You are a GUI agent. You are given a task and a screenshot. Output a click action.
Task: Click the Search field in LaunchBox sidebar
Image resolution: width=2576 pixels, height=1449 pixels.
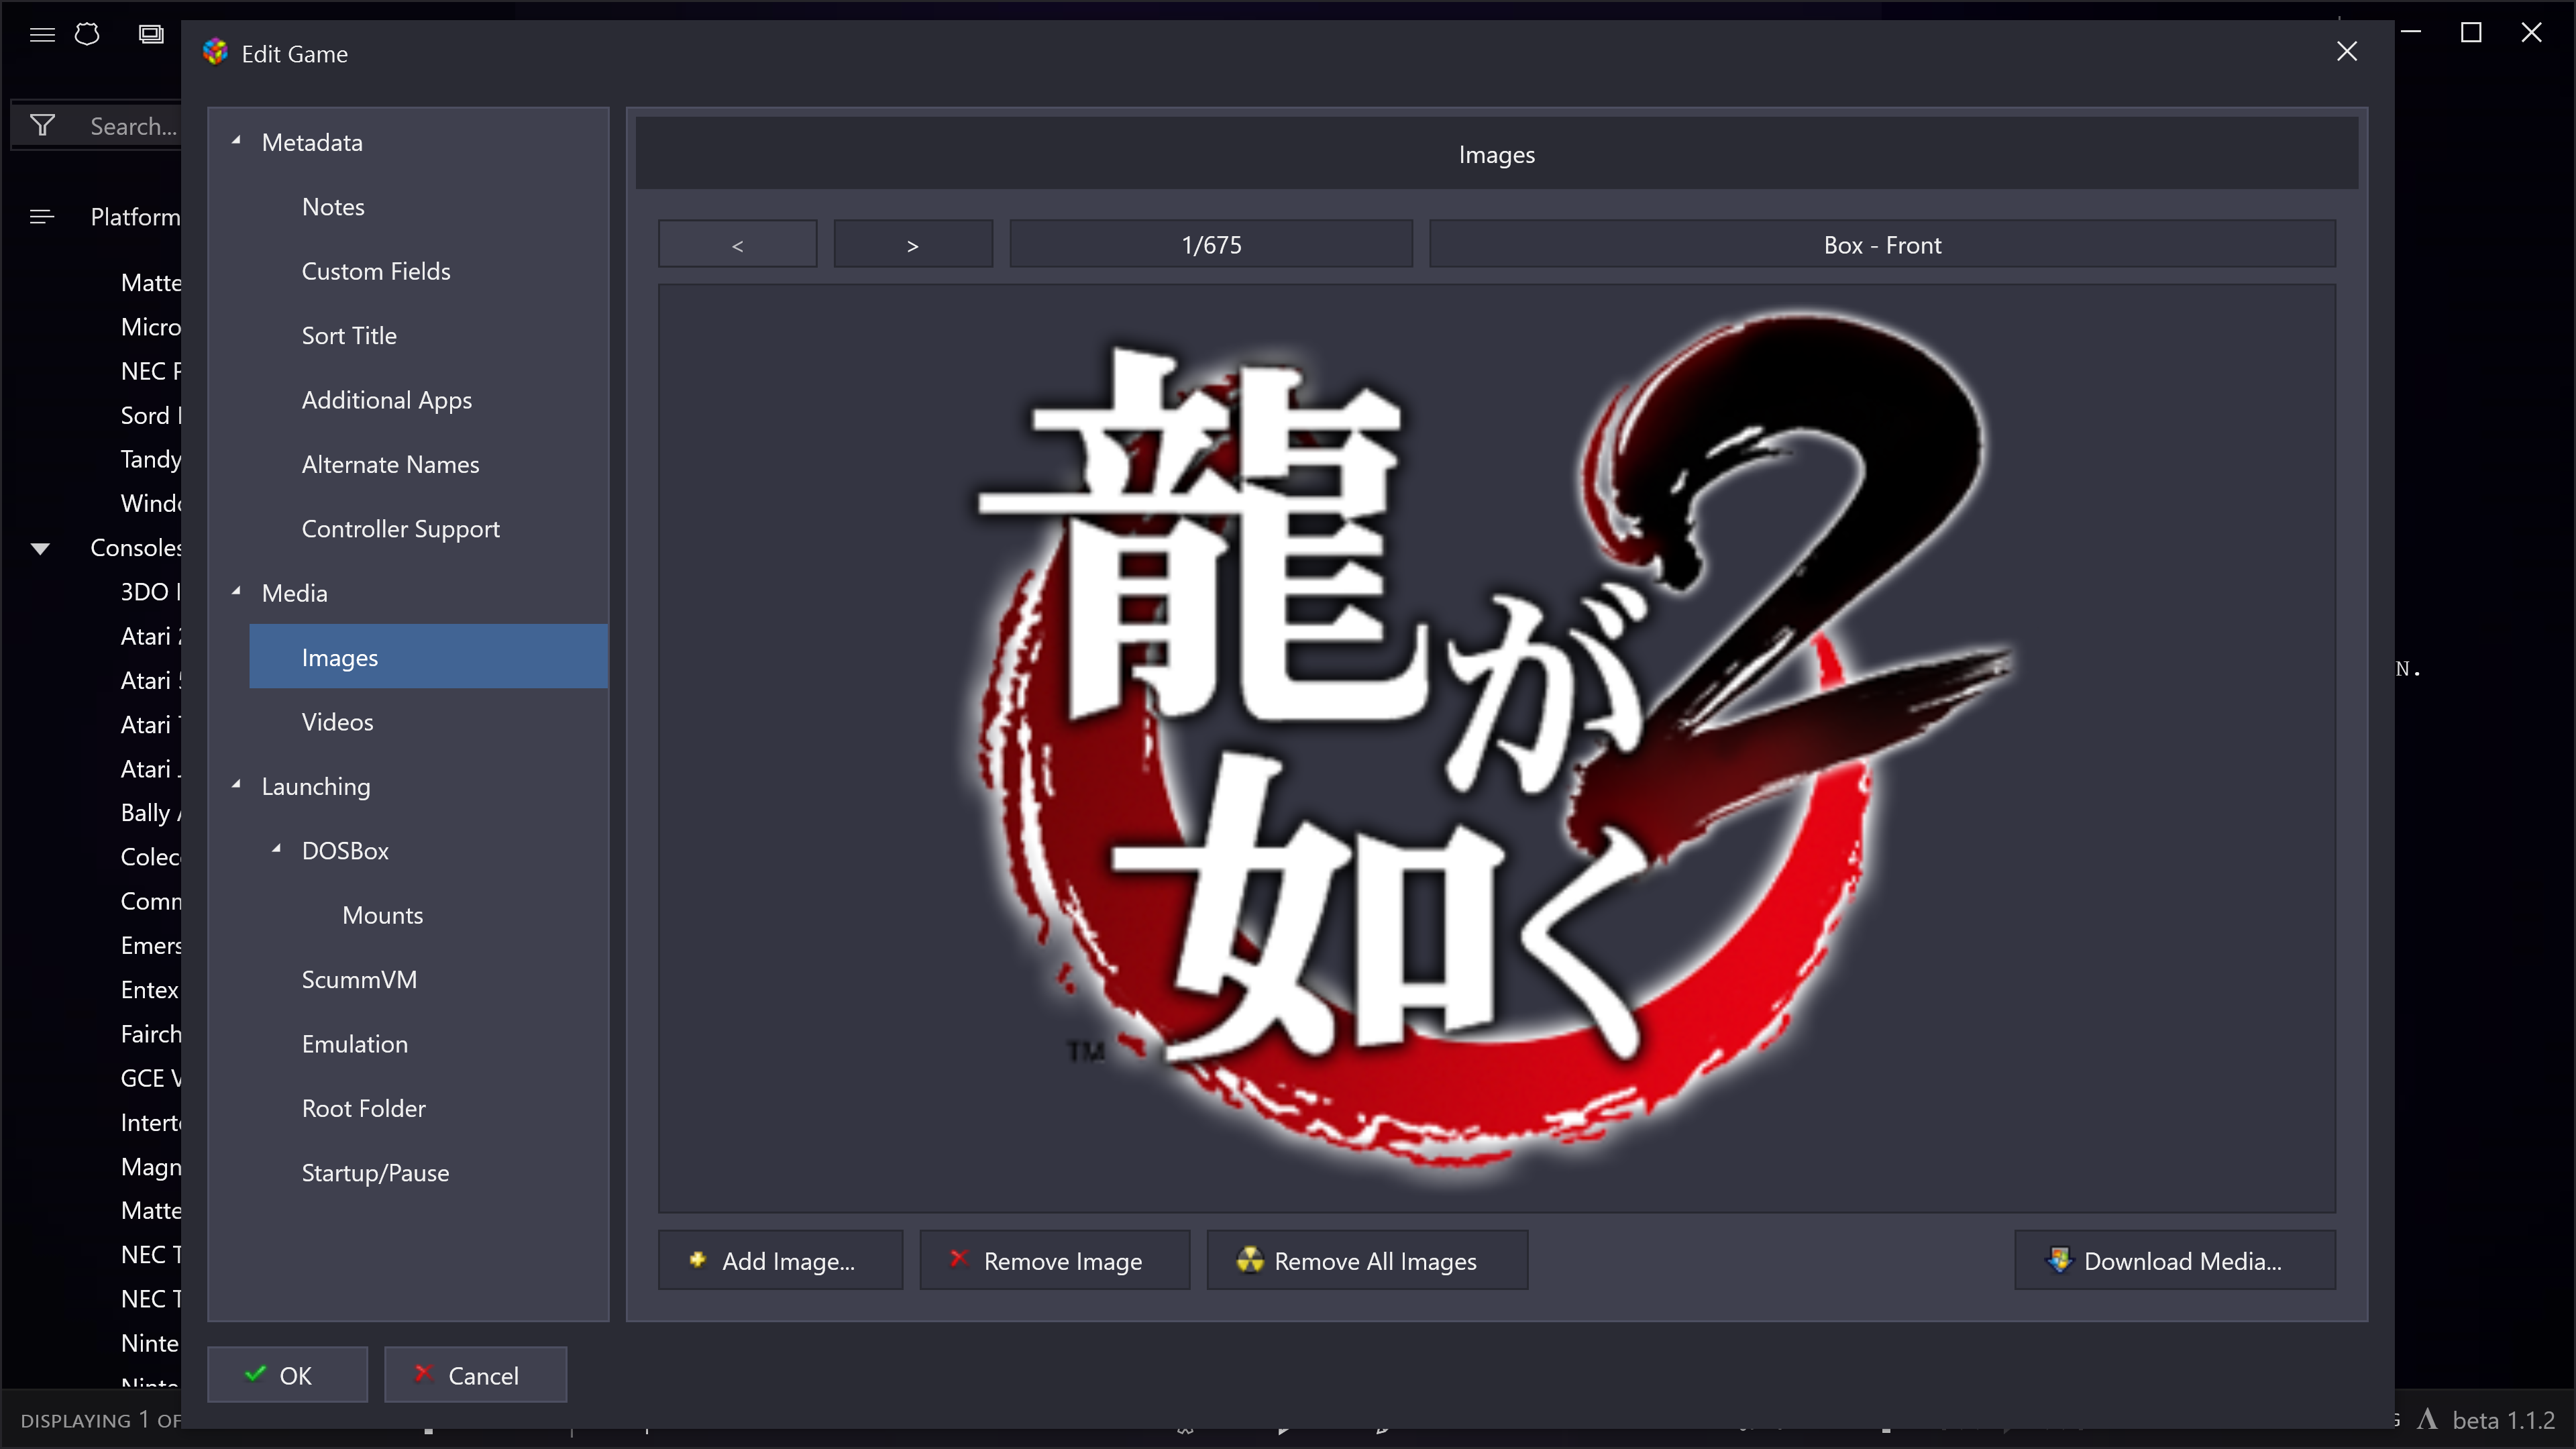tap(133, 126)
